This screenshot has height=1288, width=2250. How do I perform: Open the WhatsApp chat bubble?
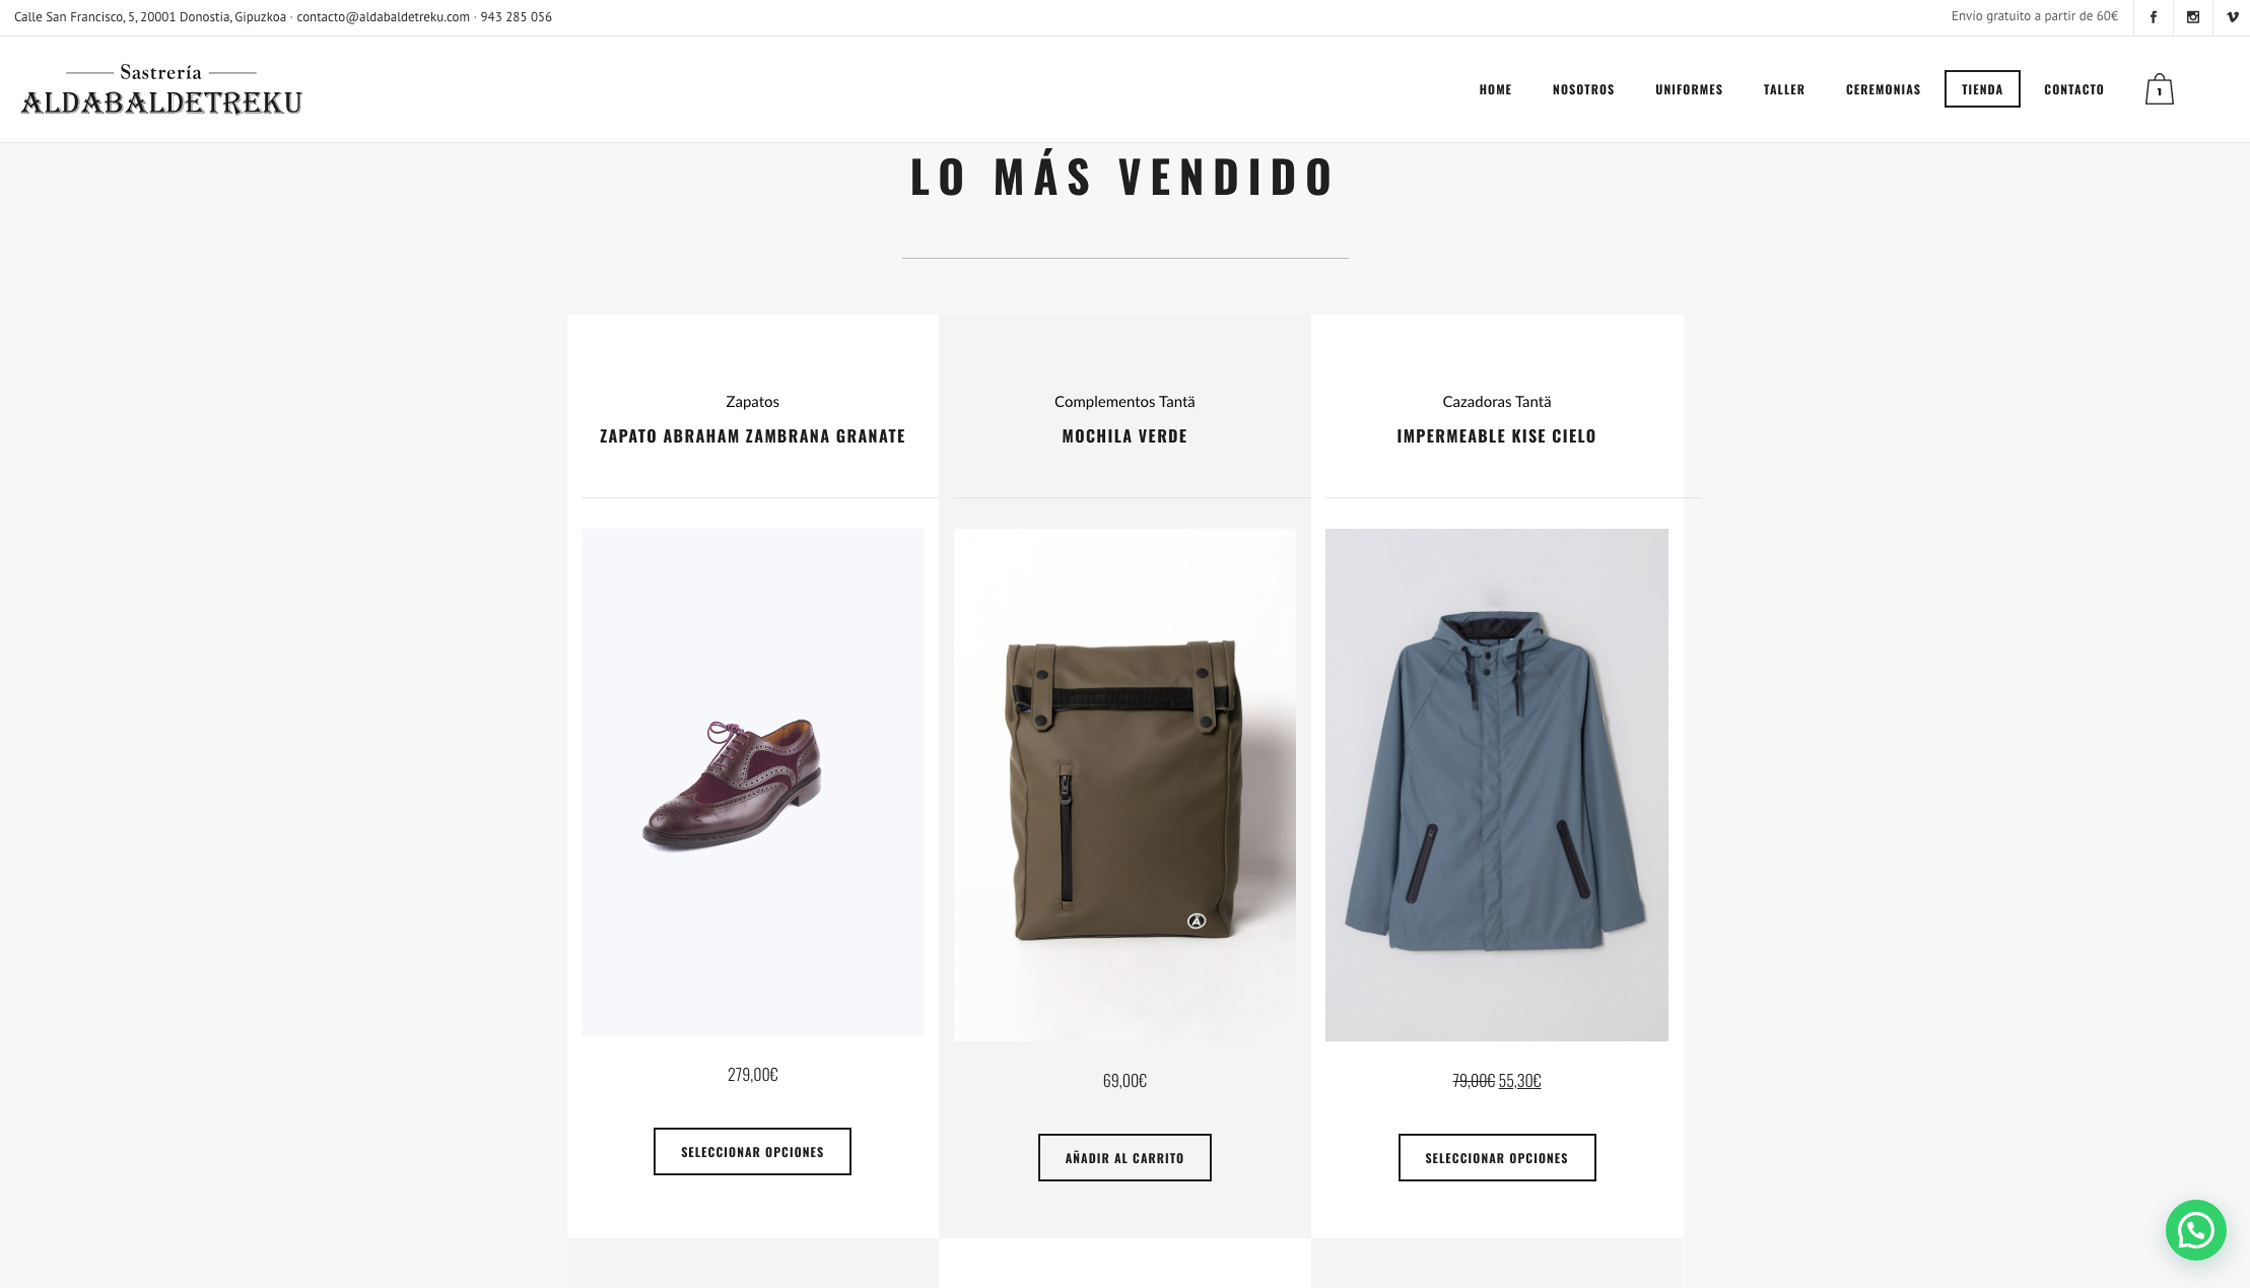2195,1230
